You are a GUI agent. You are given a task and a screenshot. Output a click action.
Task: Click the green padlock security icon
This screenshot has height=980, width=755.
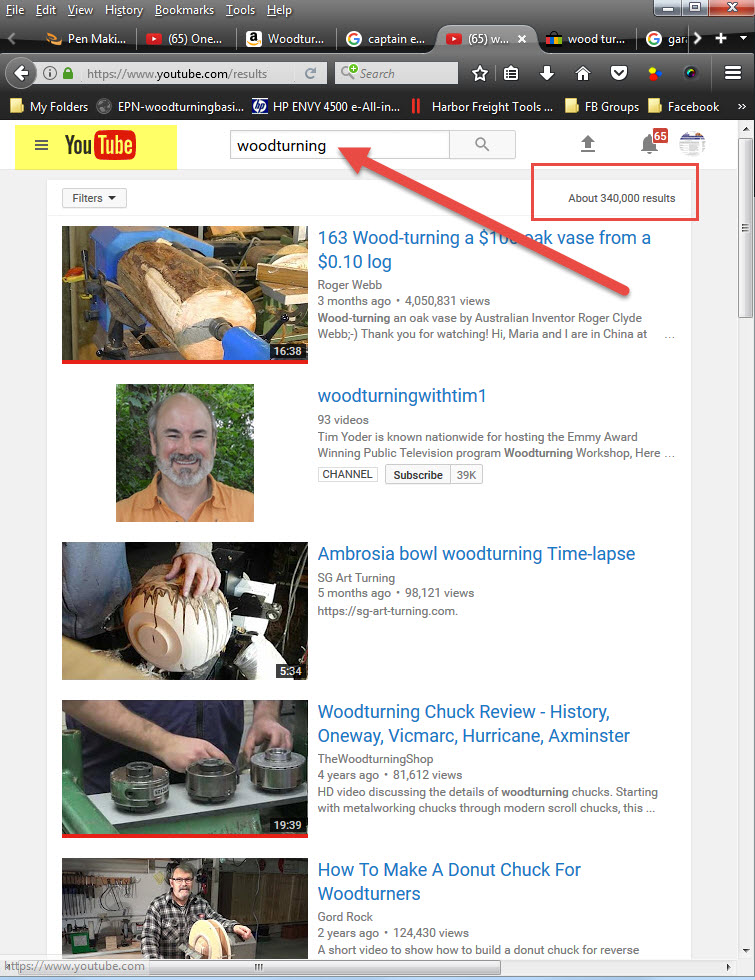(69, 74)
